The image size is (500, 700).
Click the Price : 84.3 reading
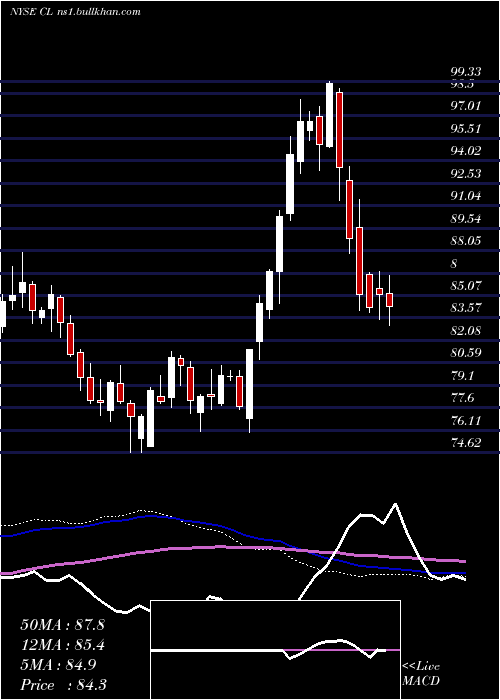63,685
